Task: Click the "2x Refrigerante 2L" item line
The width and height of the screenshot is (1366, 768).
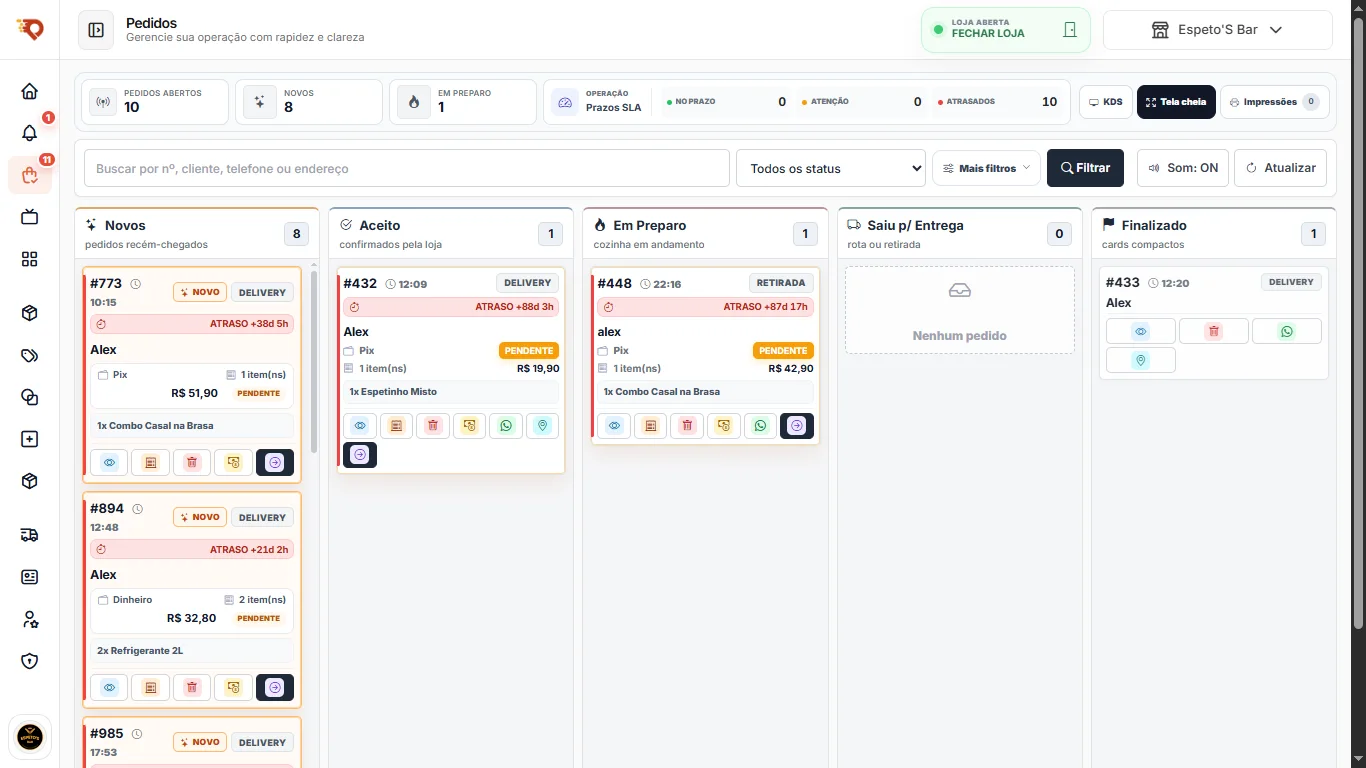Action: 193,651
